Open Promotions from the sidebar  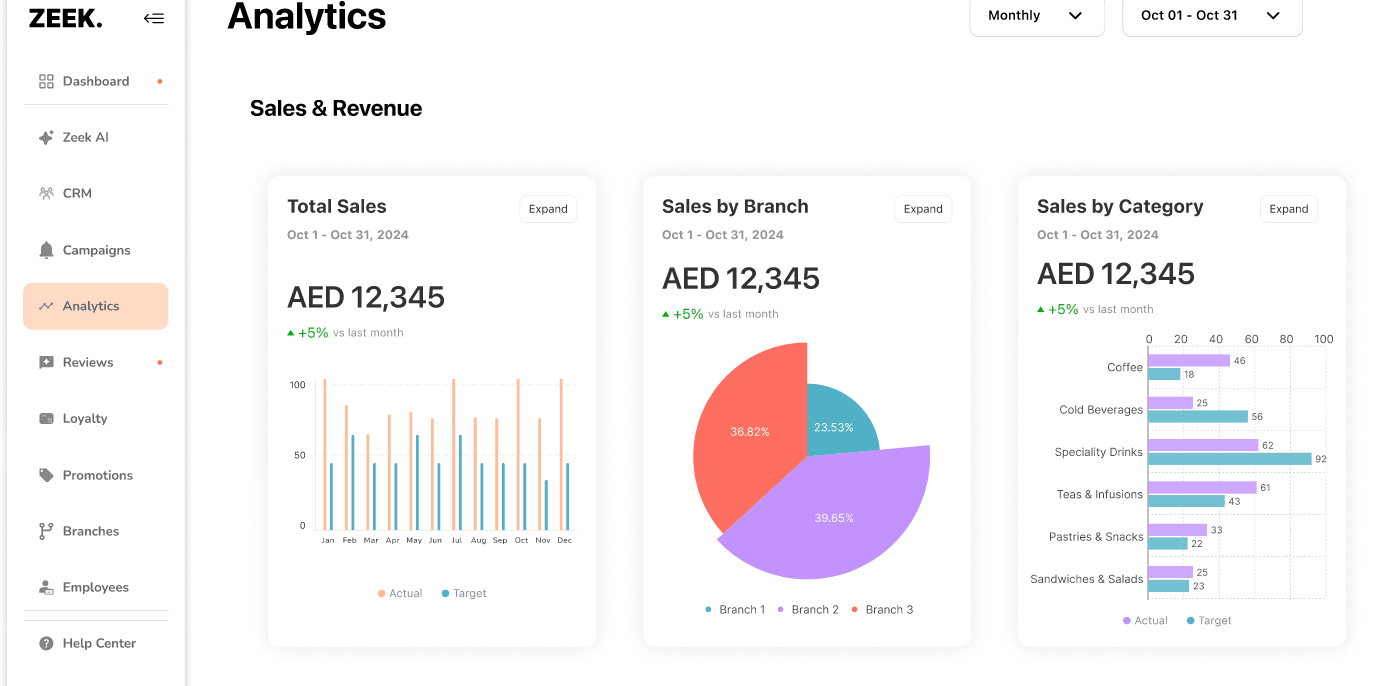point(96,475)
